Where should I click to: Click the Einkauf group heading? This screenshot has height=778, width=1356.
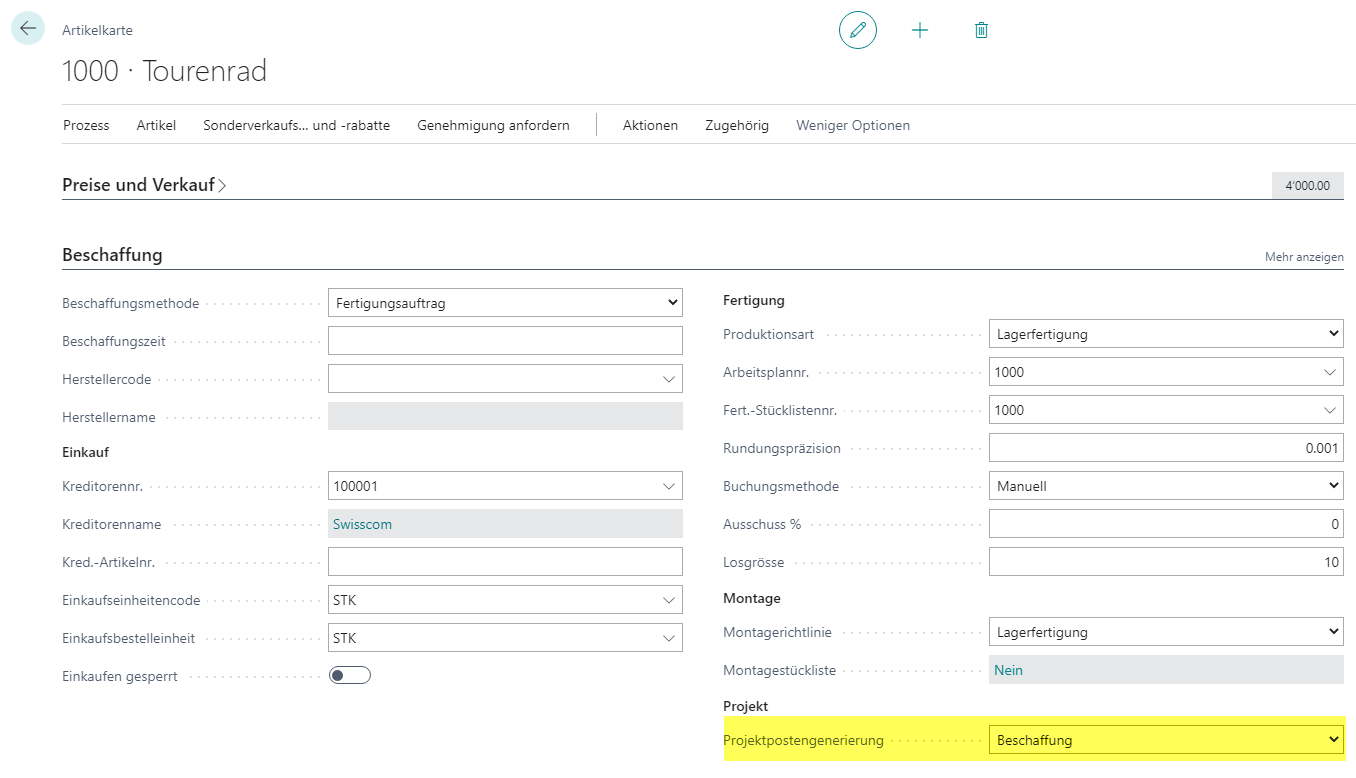tap(85, 452)
